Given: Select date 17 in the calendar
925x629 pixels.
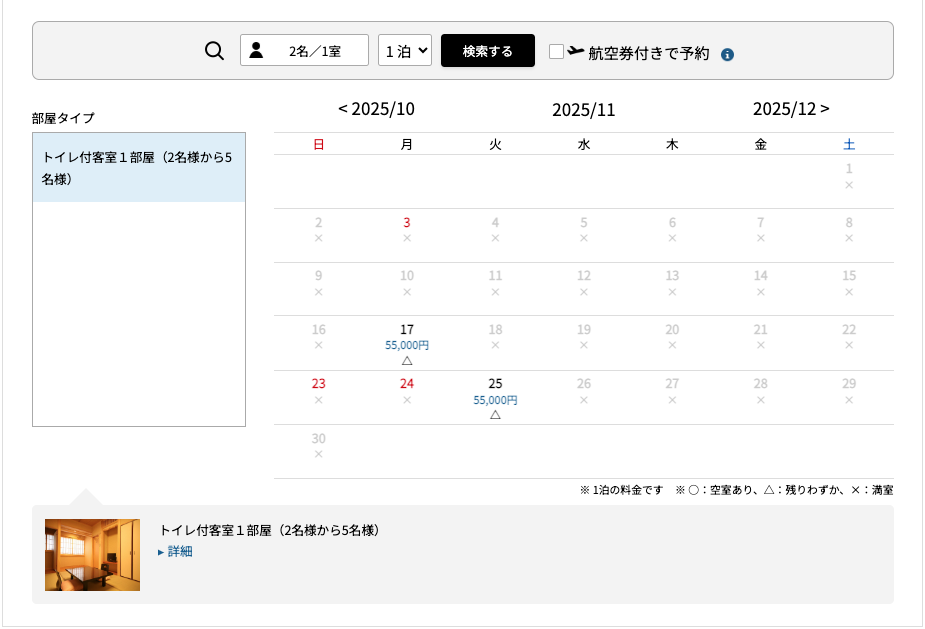Looking at the screenshot, I should 406,329.
